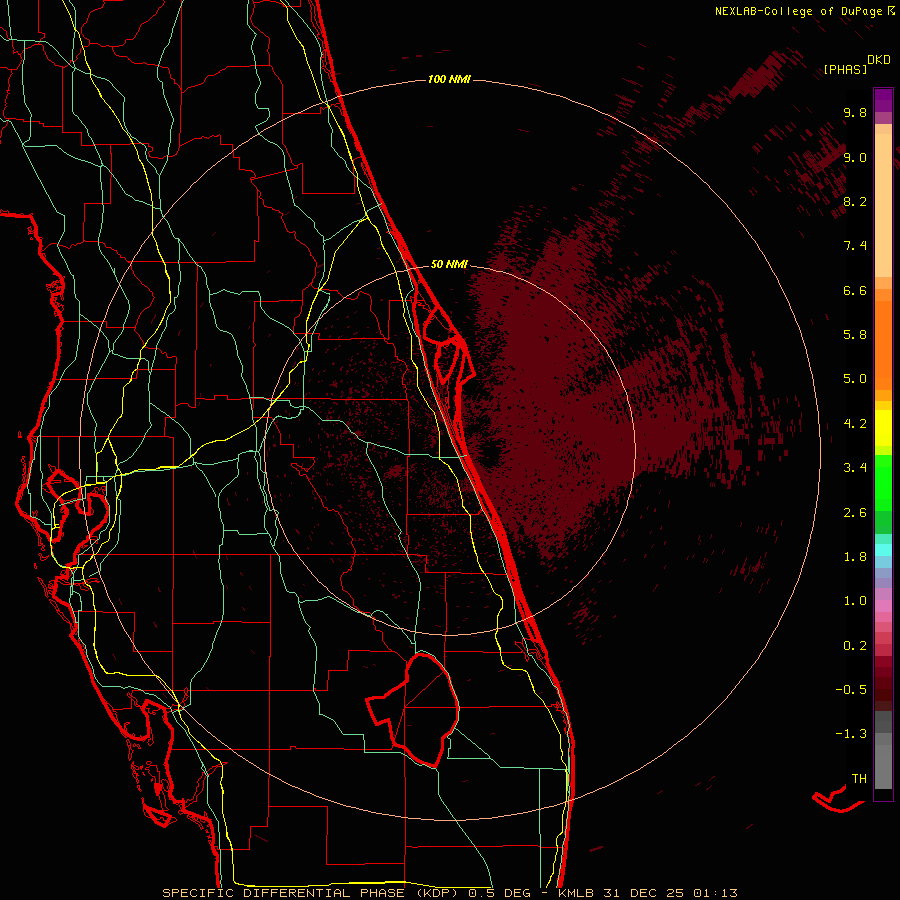Click the -1.3 value on color scale
Image resolution: width=900 pixels, height=900 pixels.
pos(851,734)
